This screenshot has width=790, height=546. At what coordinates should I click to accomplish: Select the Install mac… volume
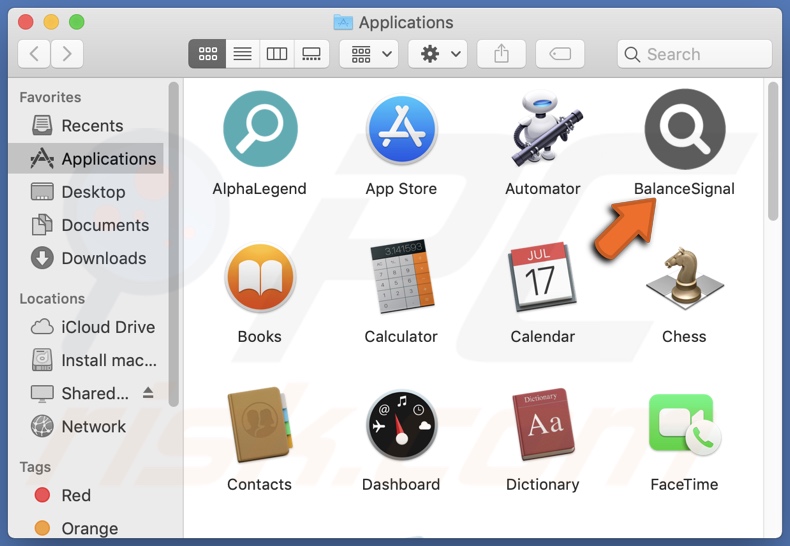point(86,360)
